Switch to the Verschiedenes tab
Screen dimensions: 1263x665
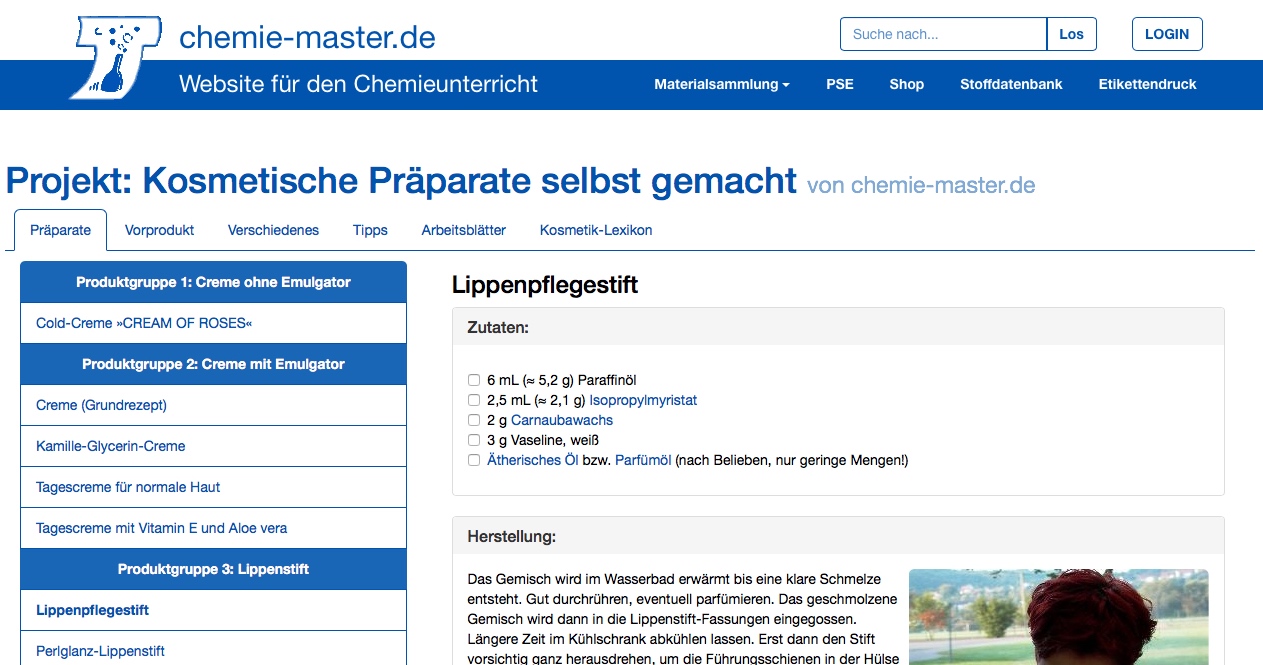(273, 230)
